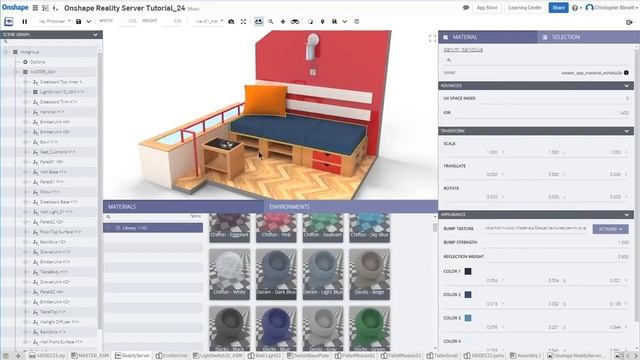The height and width of the screenshot is (360, 640).
Task: Collapse the Scene Graph panel
Action: point(96,35)
